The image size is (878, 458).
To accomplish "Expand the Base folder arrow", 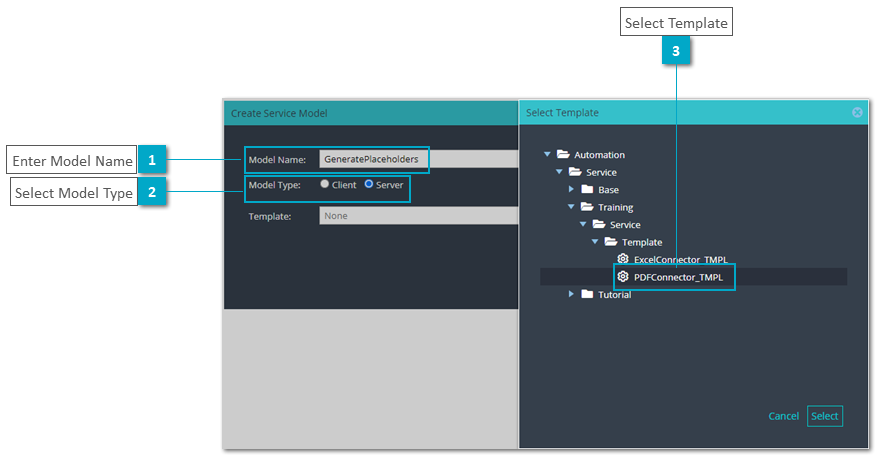I will coord(571,189).
